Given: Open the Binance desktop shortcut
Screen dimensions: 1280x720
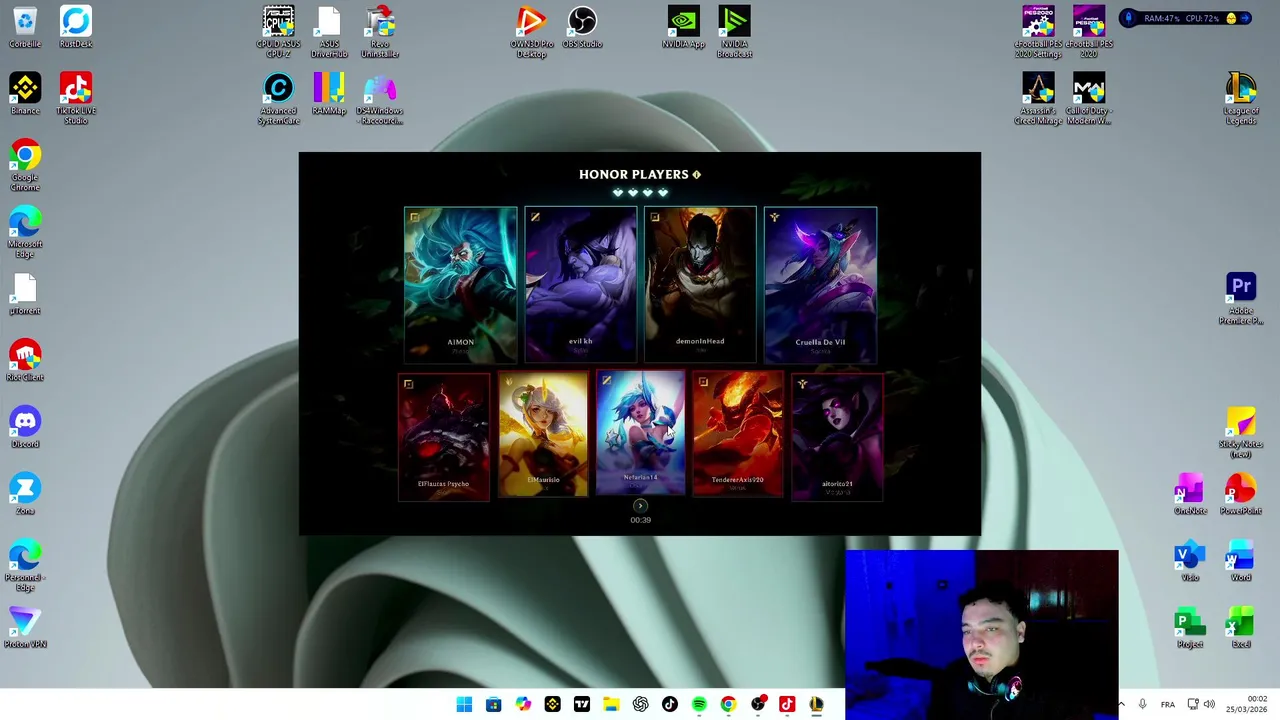Looking at the screenshot, I should click(25, 94).
